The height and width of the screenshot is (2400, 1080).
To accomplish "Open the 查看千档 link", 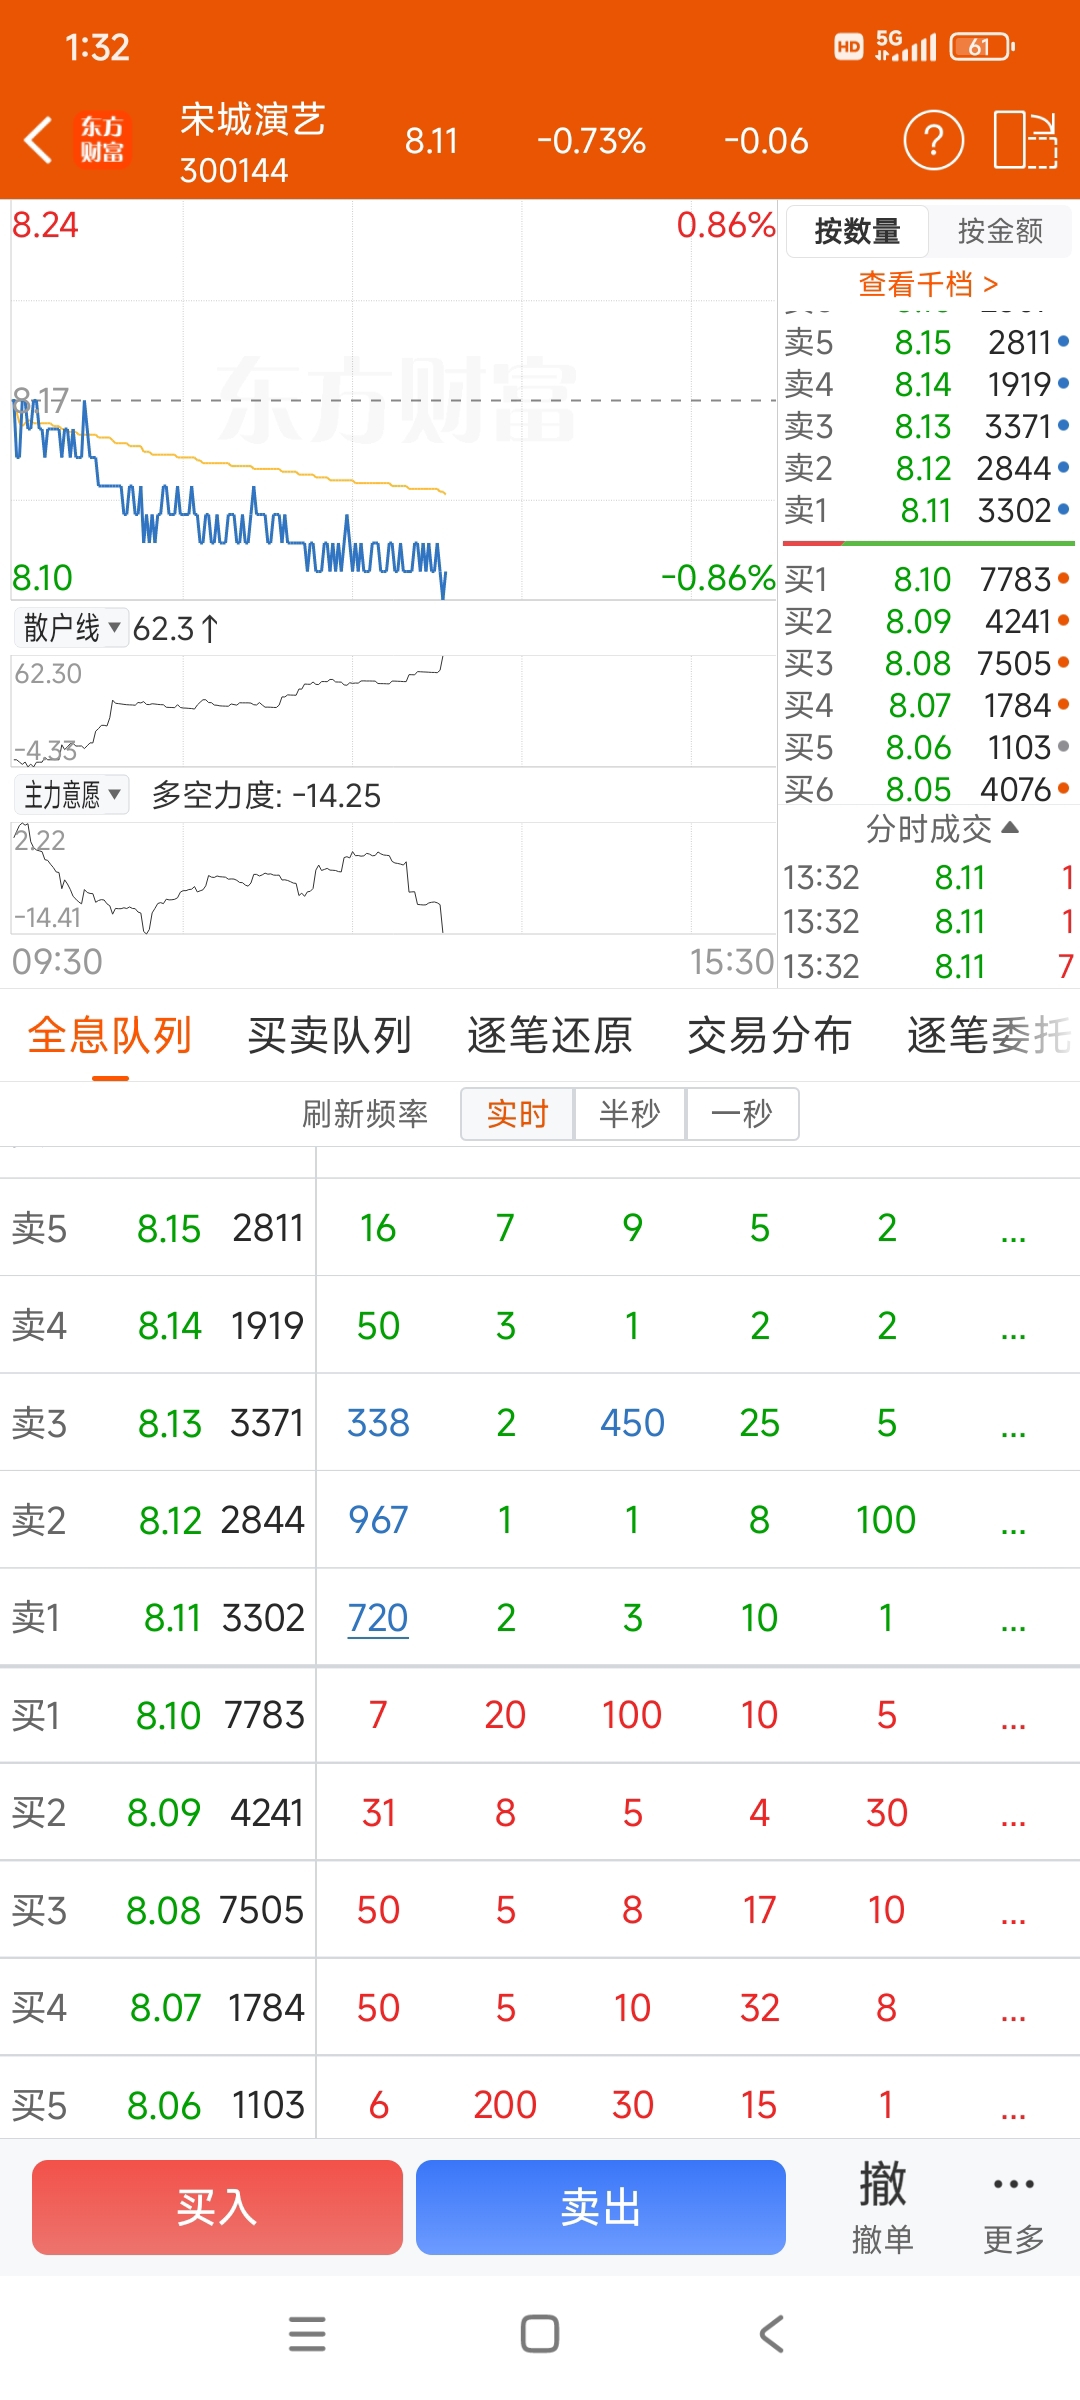I will click(928, 284).
